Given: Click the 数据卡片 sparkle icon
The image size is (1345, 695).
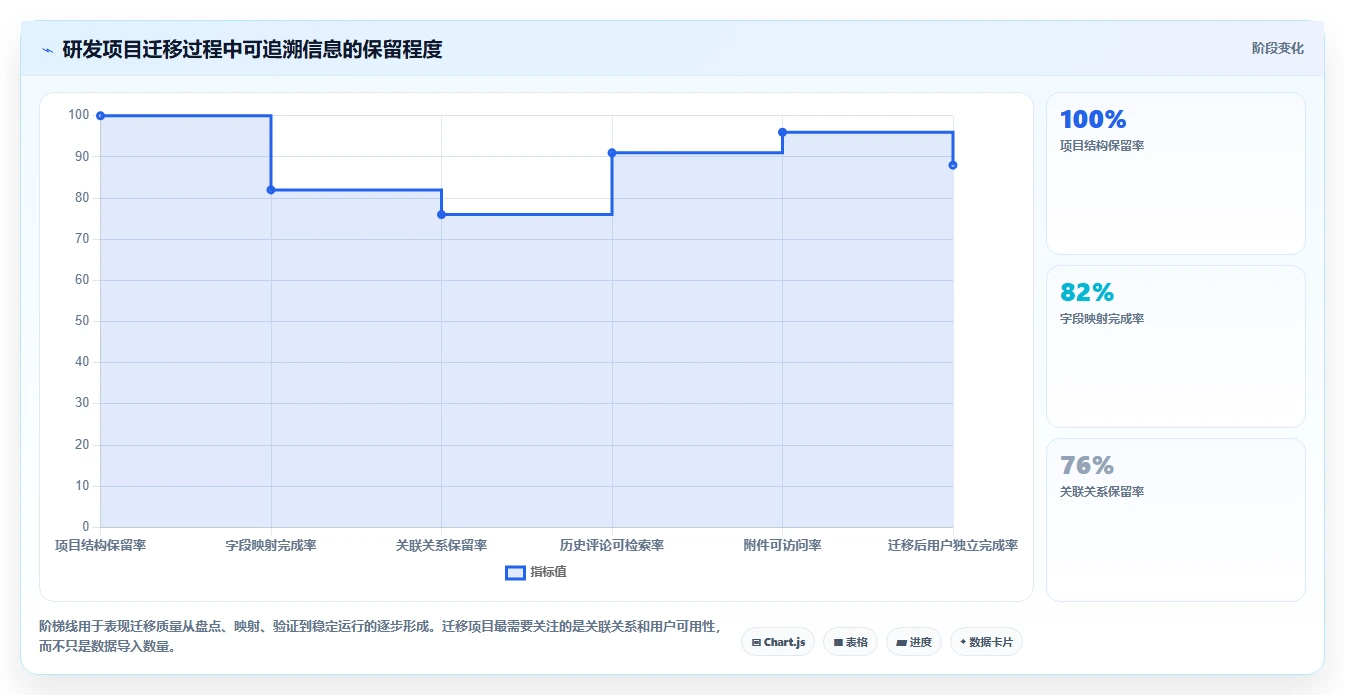Looking at the screenshot, I should pos(963,642).
